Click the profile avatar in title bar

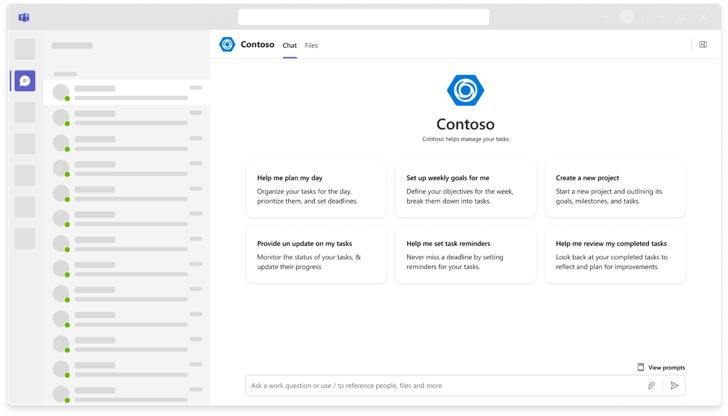click(627, 17)
